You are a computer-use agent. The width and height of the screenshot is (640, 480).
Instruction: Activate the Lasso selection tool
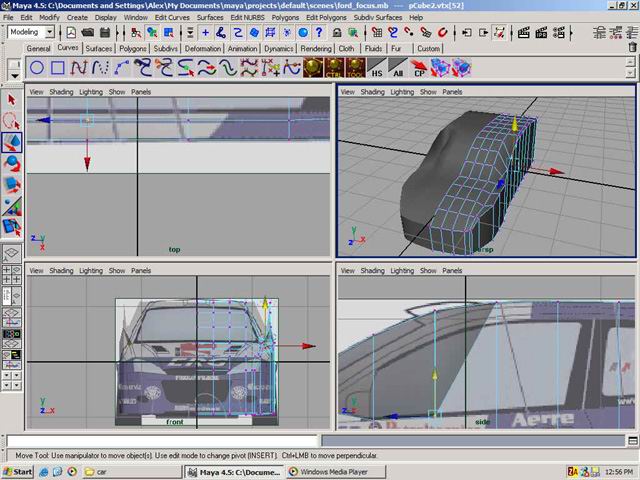12,121
